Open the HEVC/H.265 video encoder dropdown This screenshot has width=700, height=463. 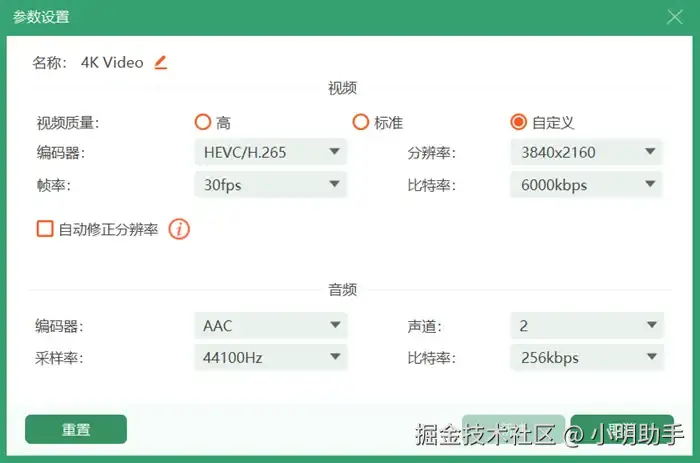(271, 152)
